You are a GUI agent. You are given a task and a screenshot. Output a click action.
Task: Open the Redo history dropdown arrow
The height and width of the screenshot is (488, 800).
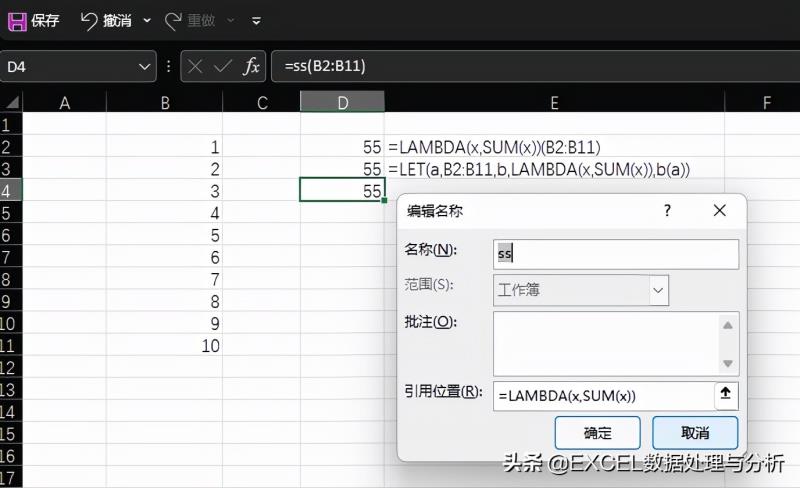tap(231, 21)
